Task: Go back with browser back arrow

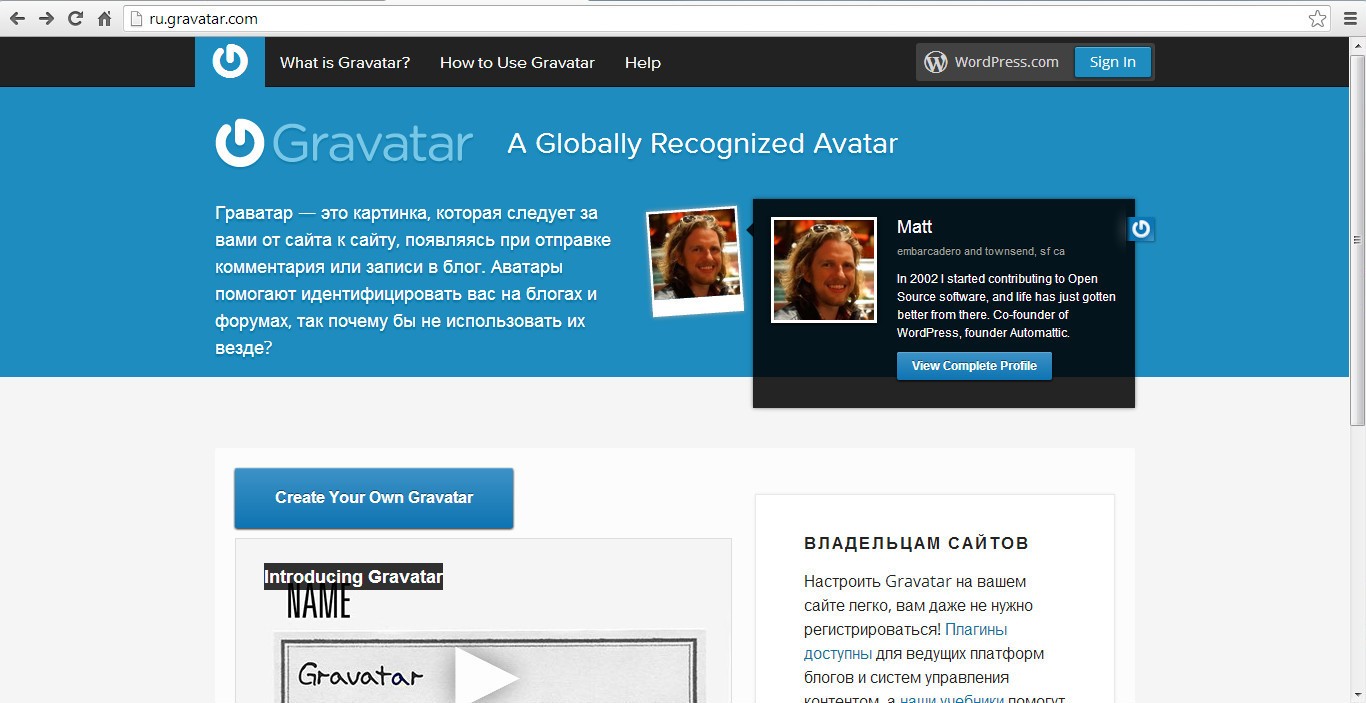Action: pyautogui.click(x=17, y=18)
